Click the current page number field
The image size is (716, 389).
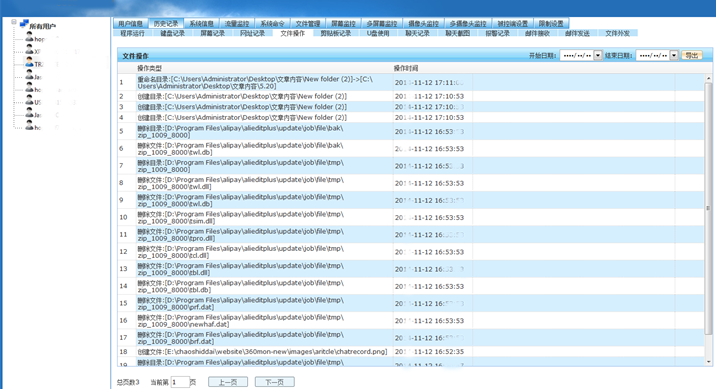pyautogui.click(x=180, y=382)
